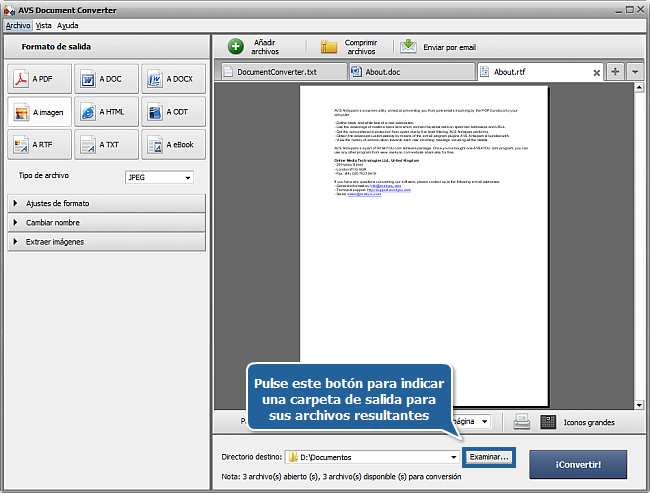
Task: Click the ¡Convertir! button
Action: point(578,464)
